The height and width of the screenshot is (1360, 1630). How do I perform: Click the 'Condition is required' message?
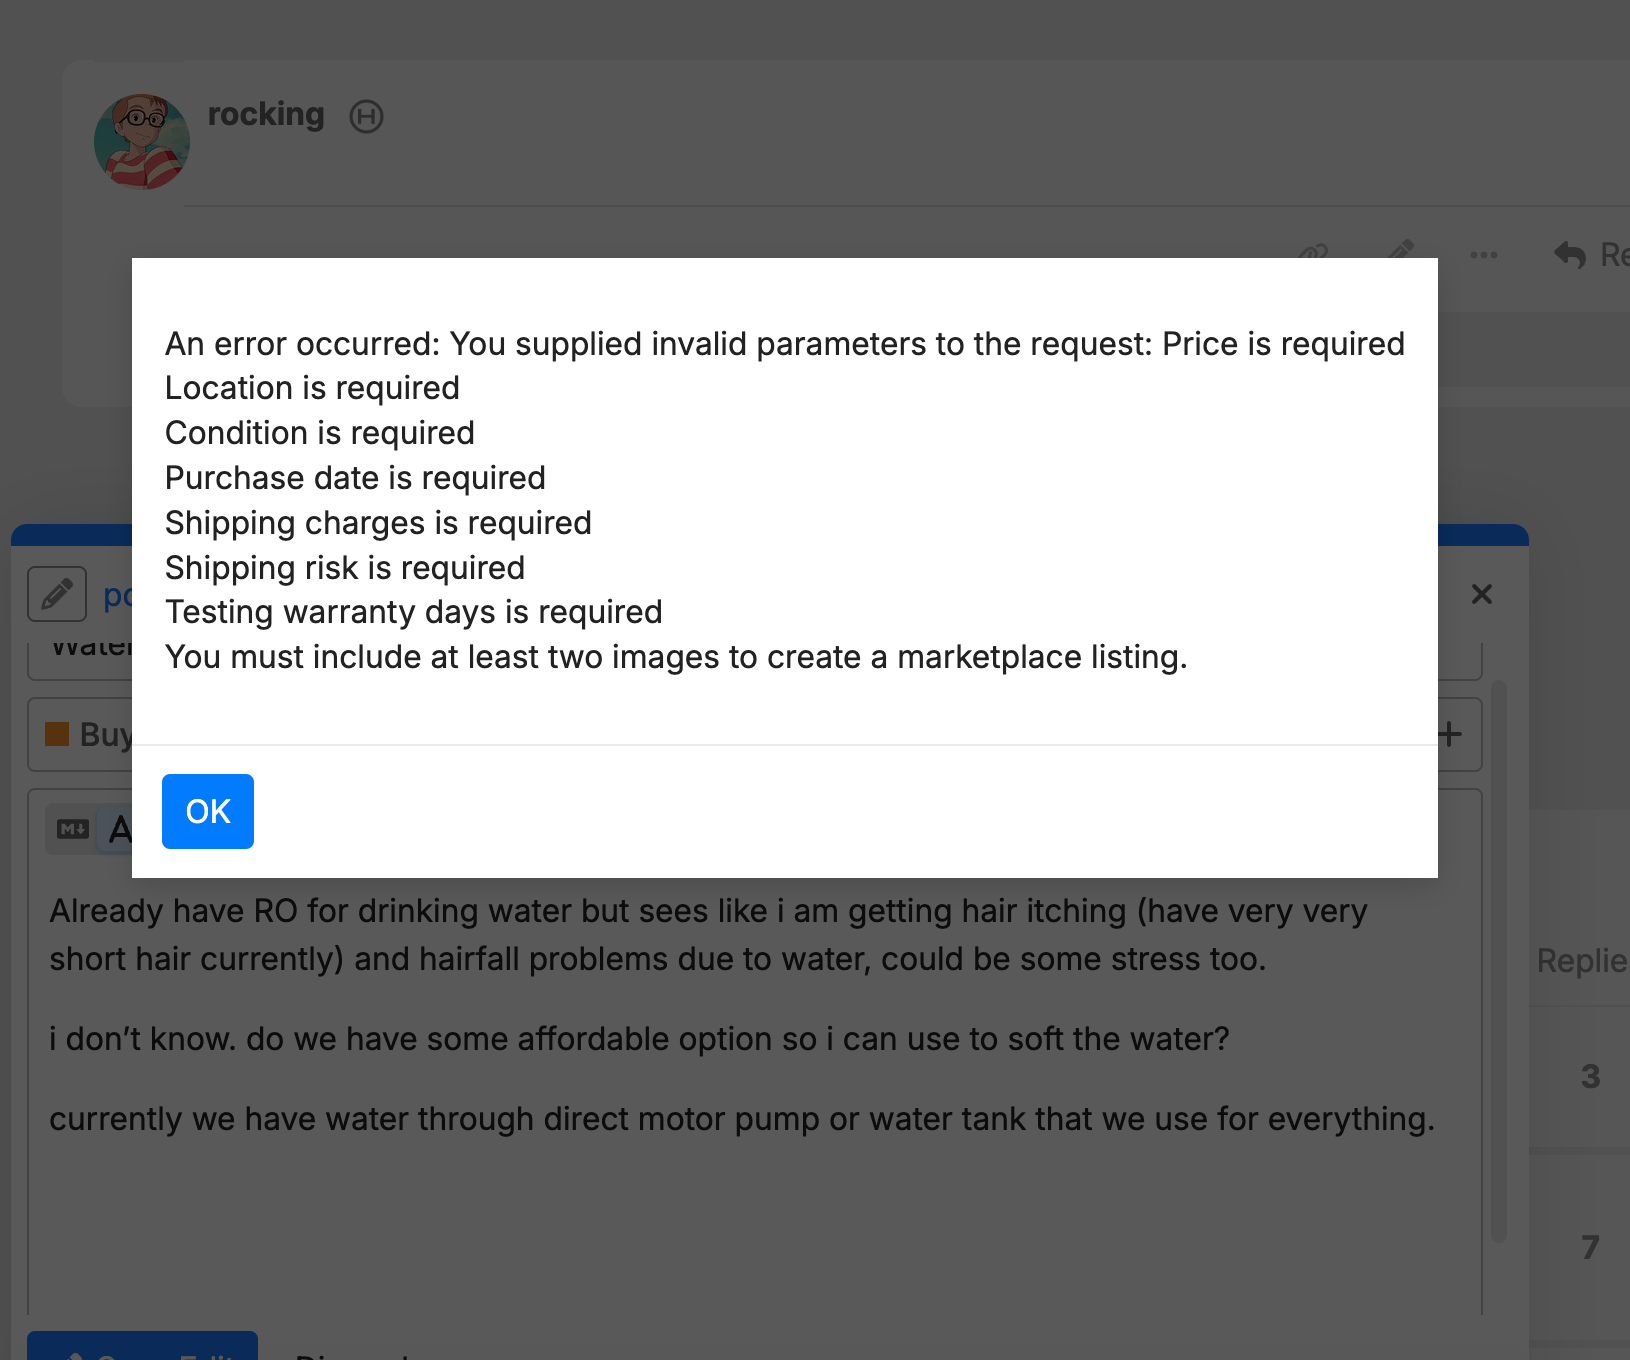point(320,433)
